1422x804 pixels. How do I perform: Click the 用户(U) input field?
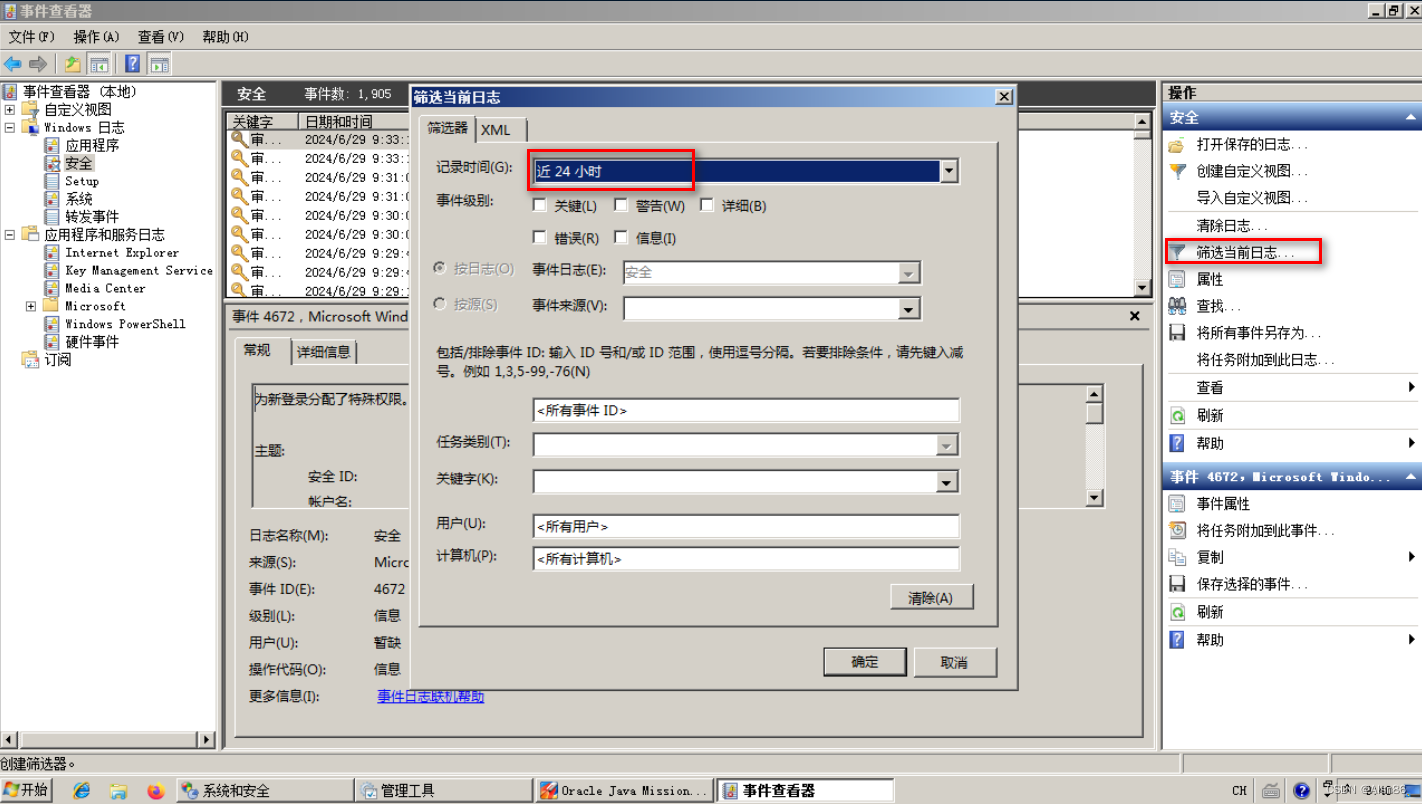click(746, 526)
